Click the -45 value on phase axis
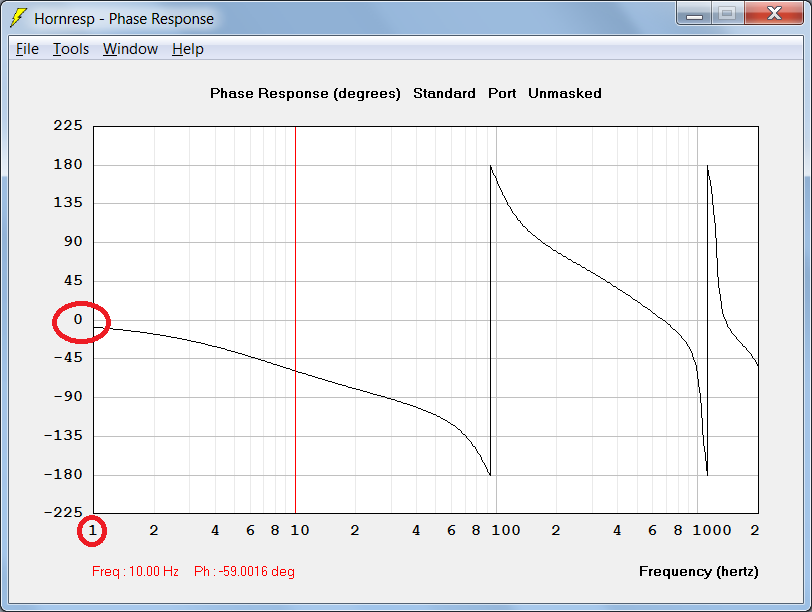This screenshot has height=612, width=812. coord(67,358)
